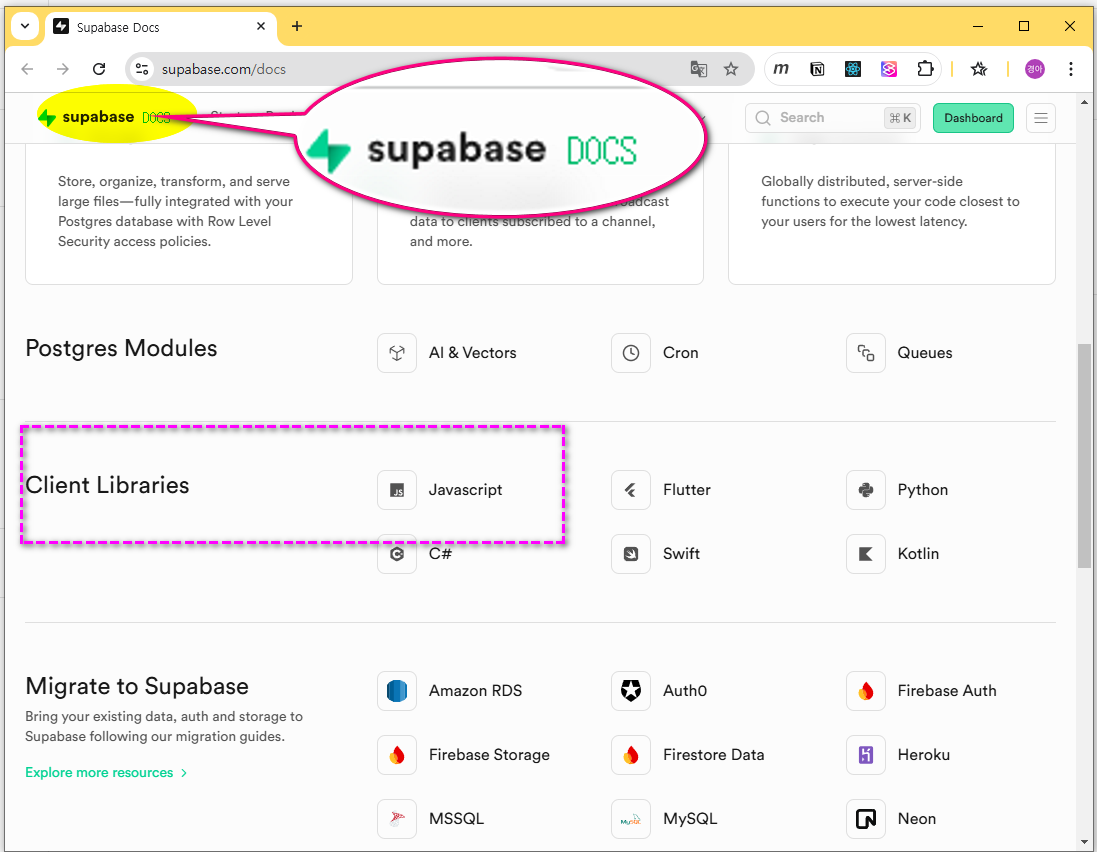Select the Python library icon
The image size is (1097, 852).
(866, 490)
